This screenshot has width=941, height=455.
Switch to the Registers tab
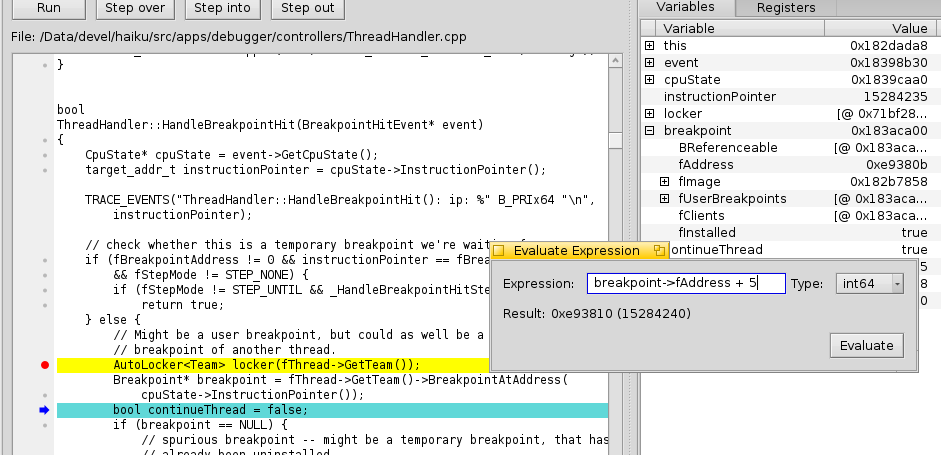point(785,8)
